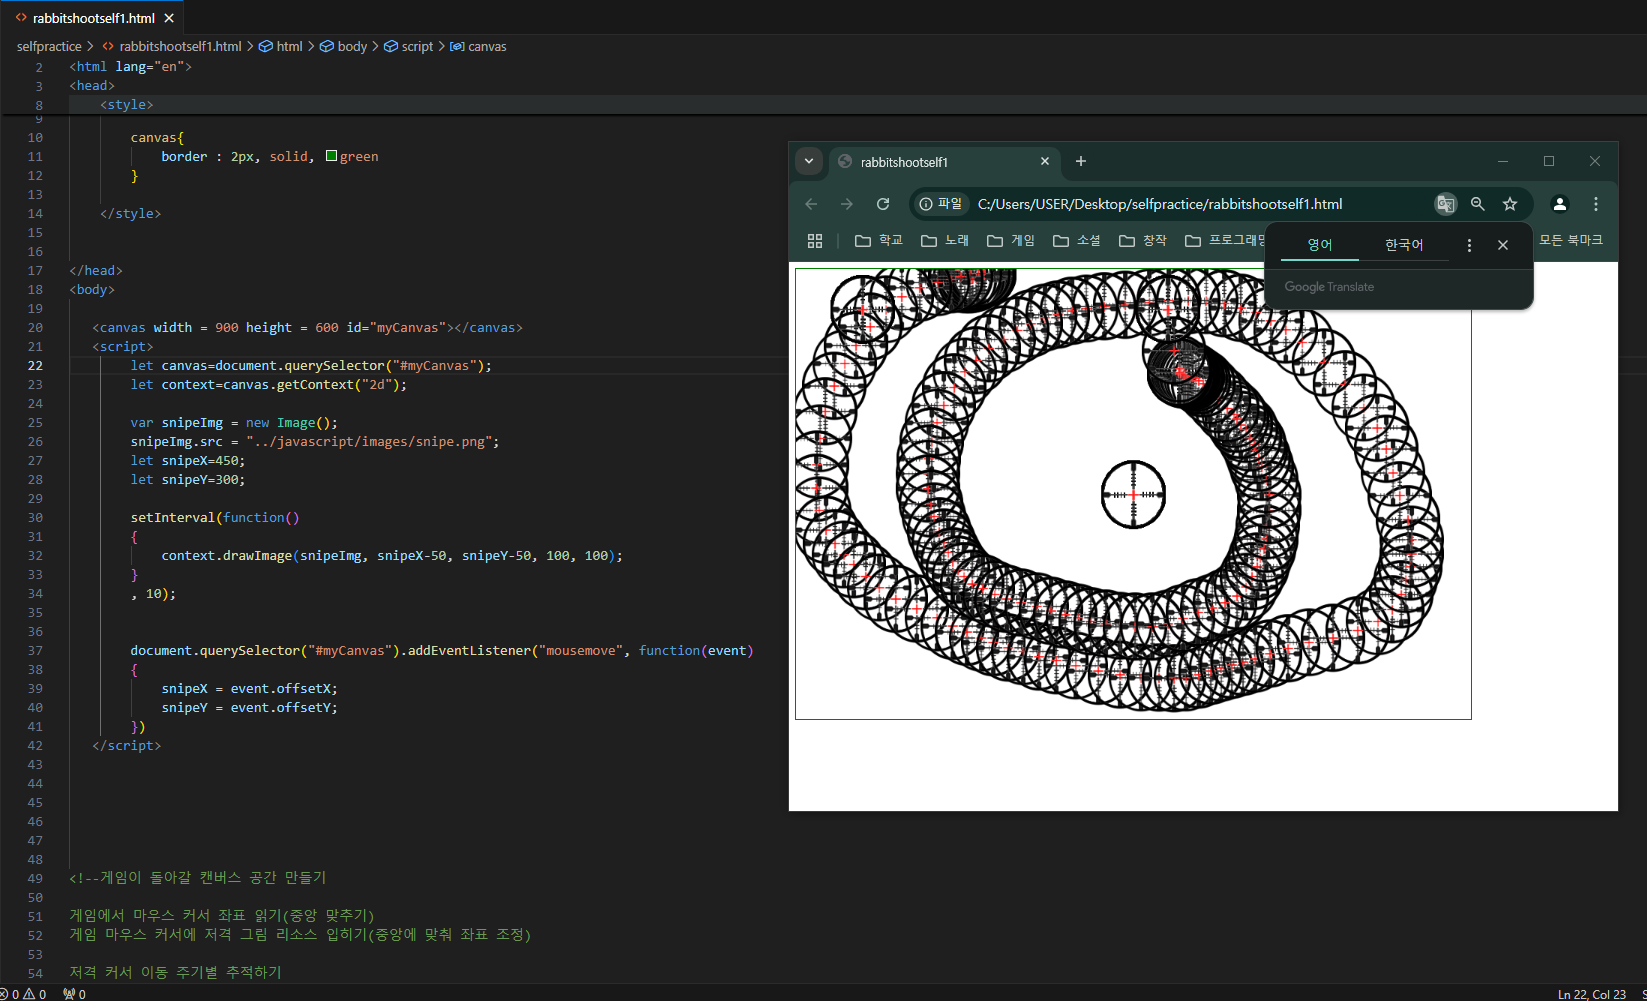
Task: Click the "context.drawImage" code line
Action: [392, 555]
